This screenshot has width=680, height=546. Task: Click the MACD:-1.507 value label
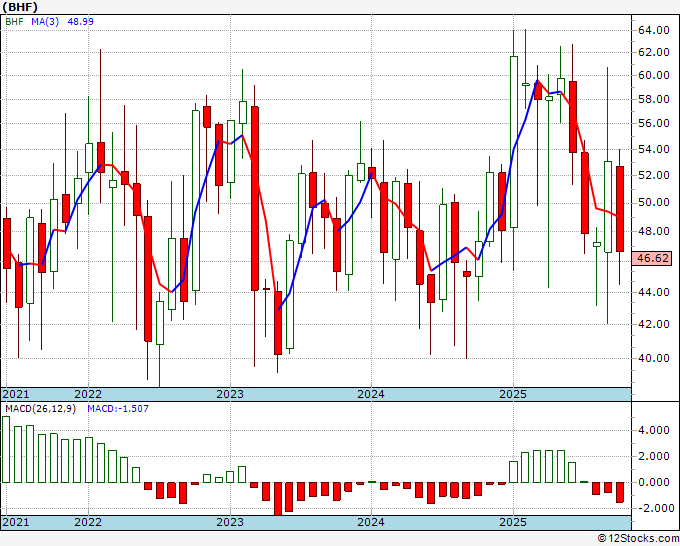click(x=118, y=409)
